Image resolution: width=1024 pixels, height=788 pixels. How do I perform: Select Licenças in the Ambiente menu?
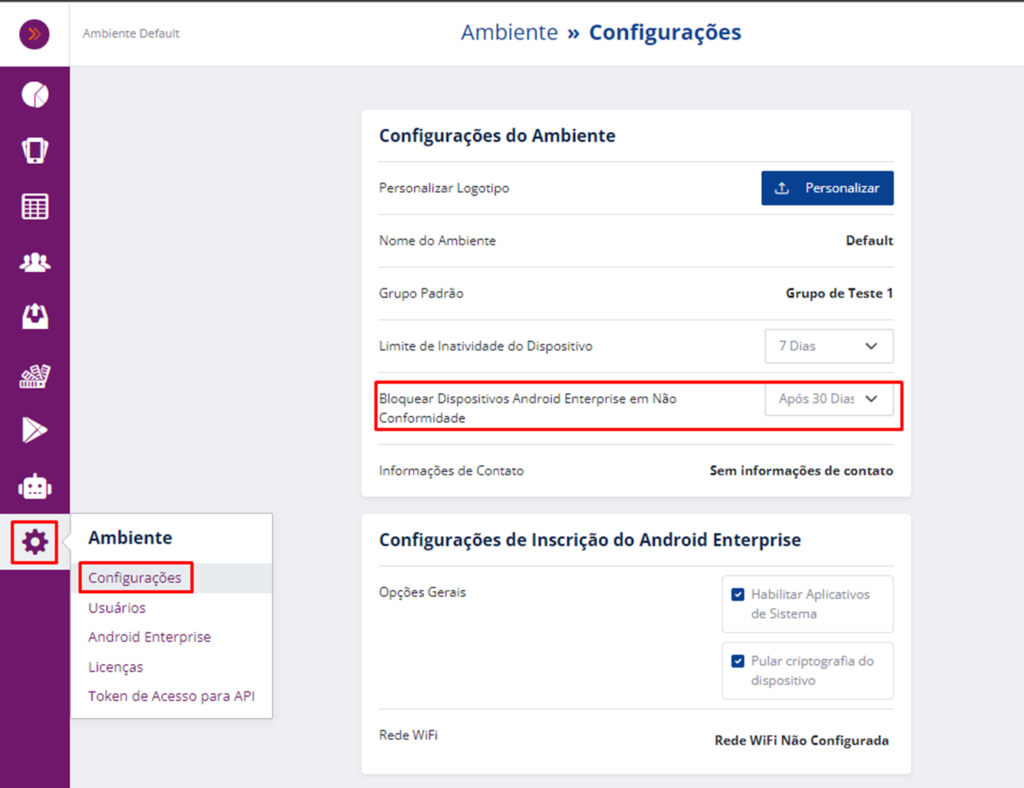point(116,667)
